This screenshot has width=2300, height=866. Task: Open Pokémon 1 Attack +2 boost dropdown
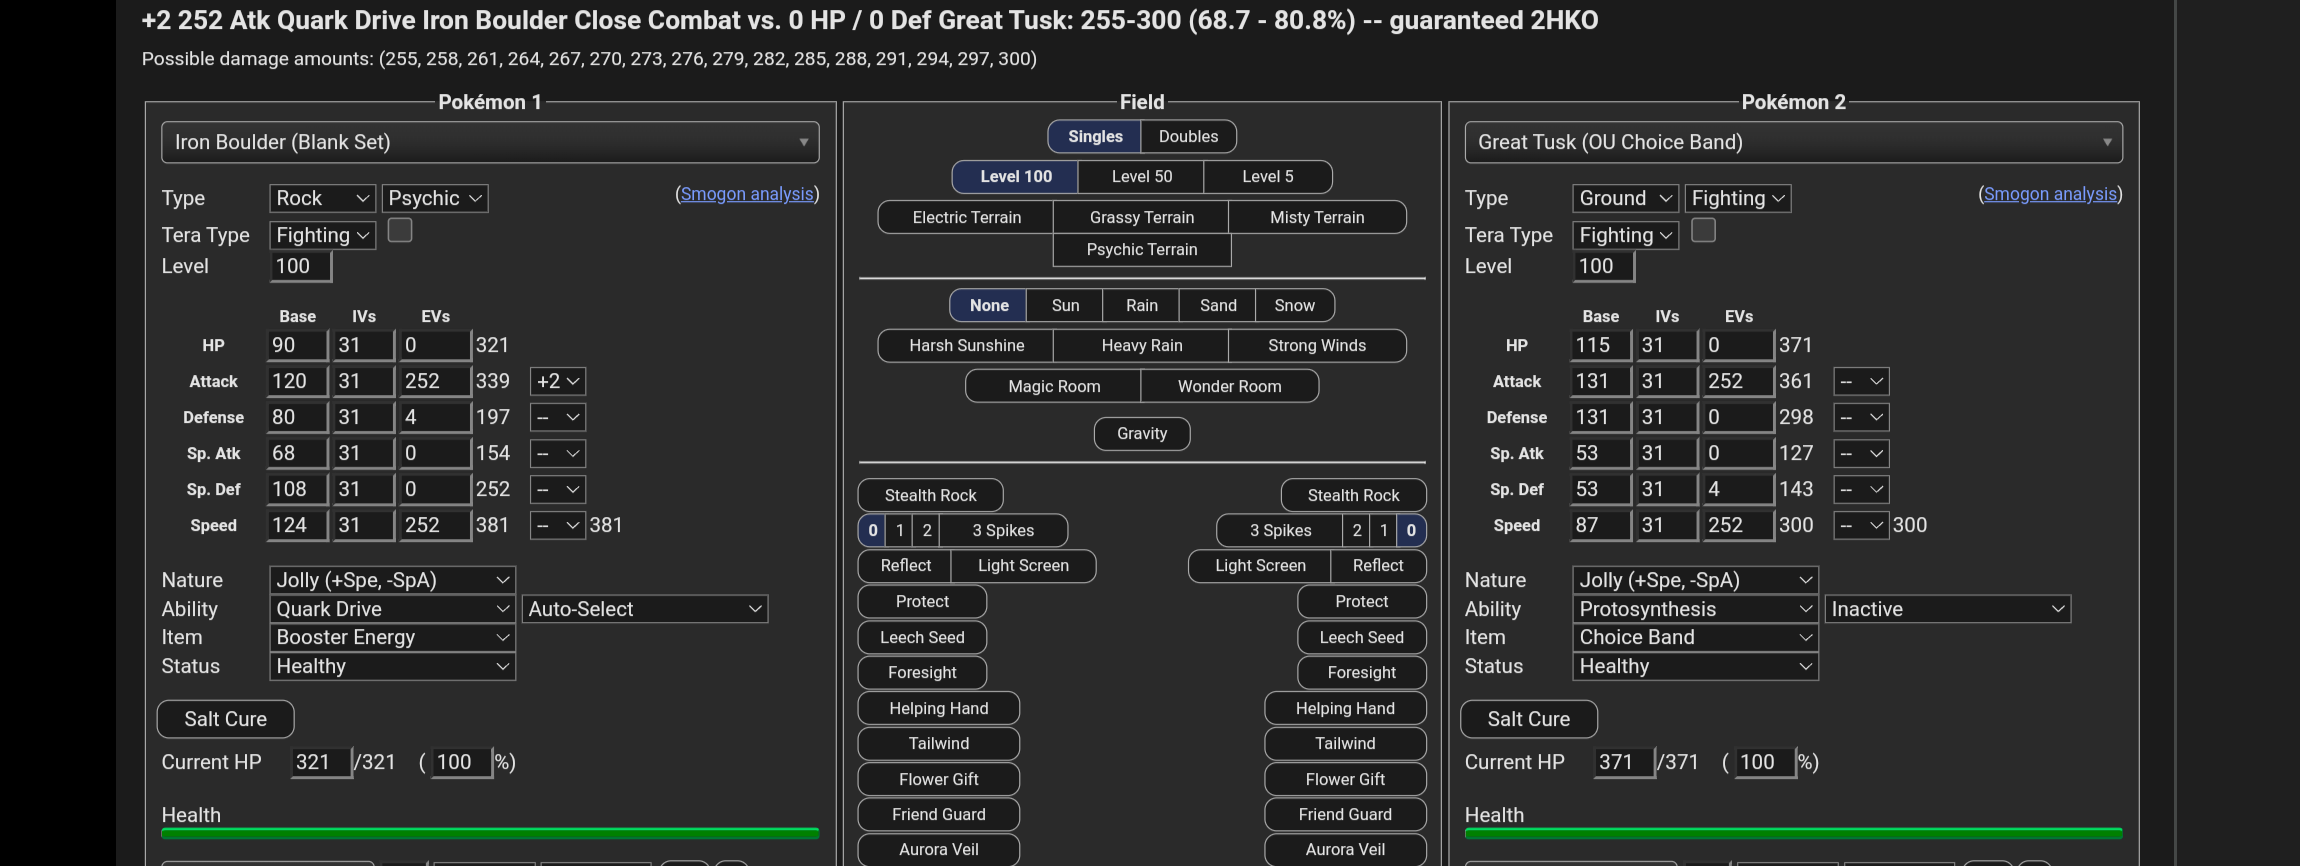pyautogui.click(x=558, y=381)
